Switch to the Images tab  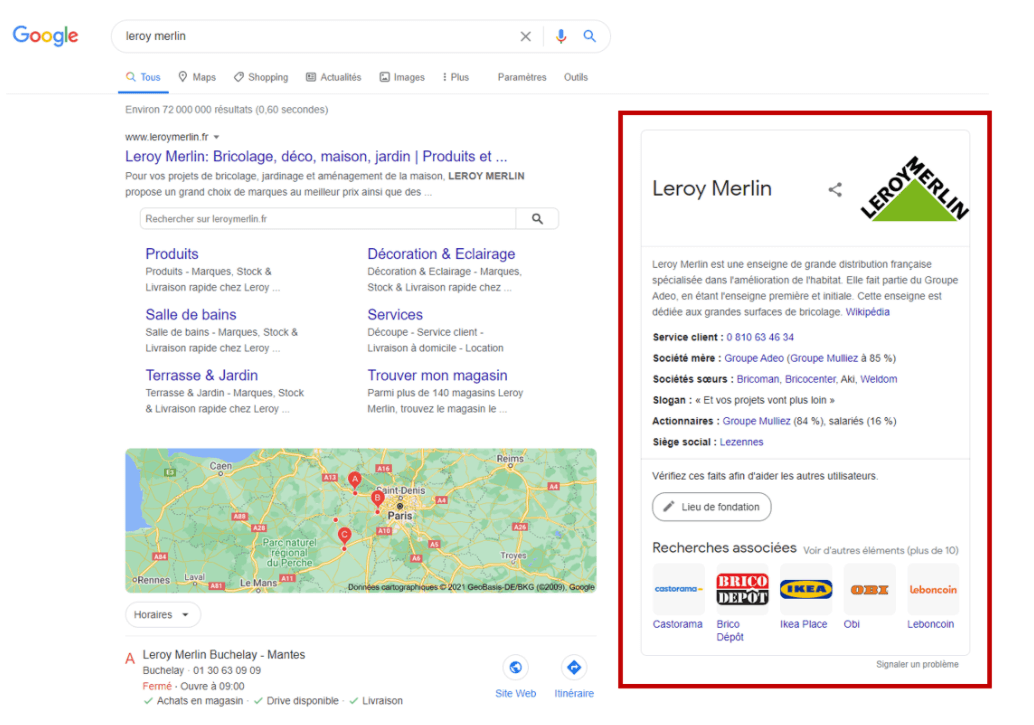tap(402, 77)
